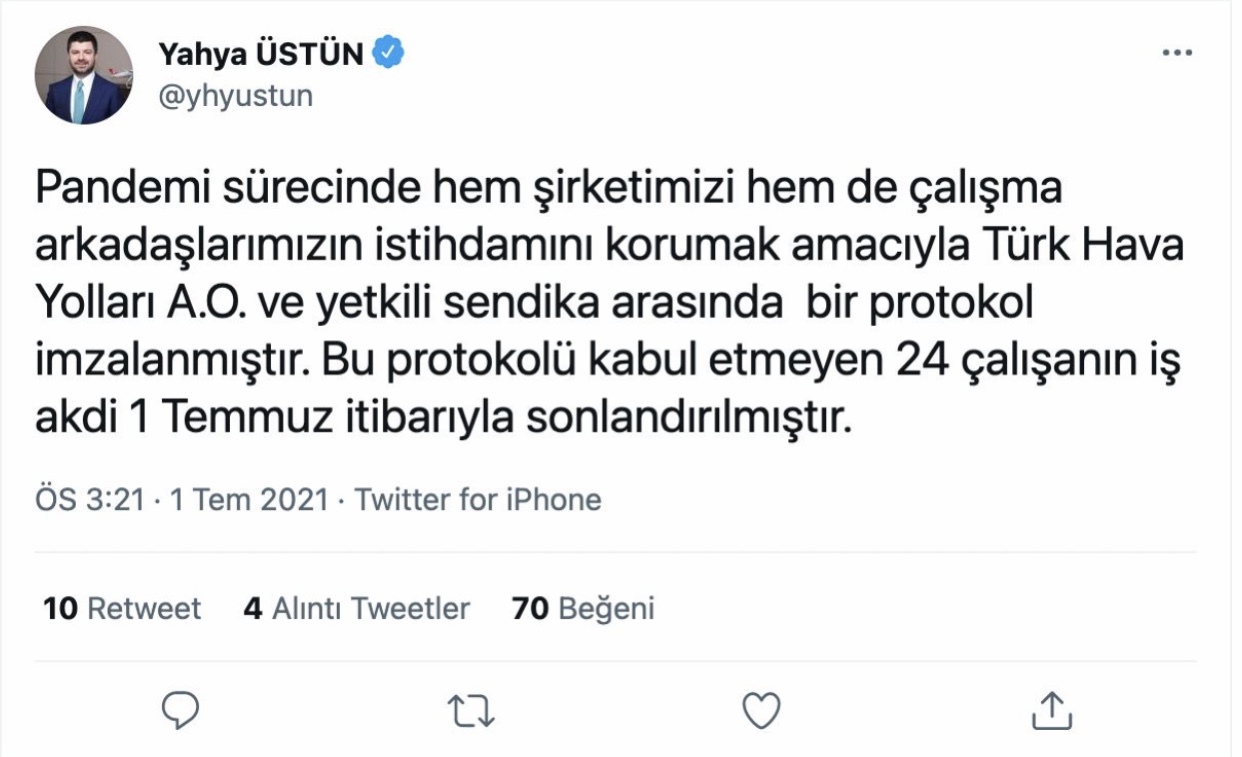
Task: Click the display name Yahya ÜSTÜN
Action: point(260,55)
